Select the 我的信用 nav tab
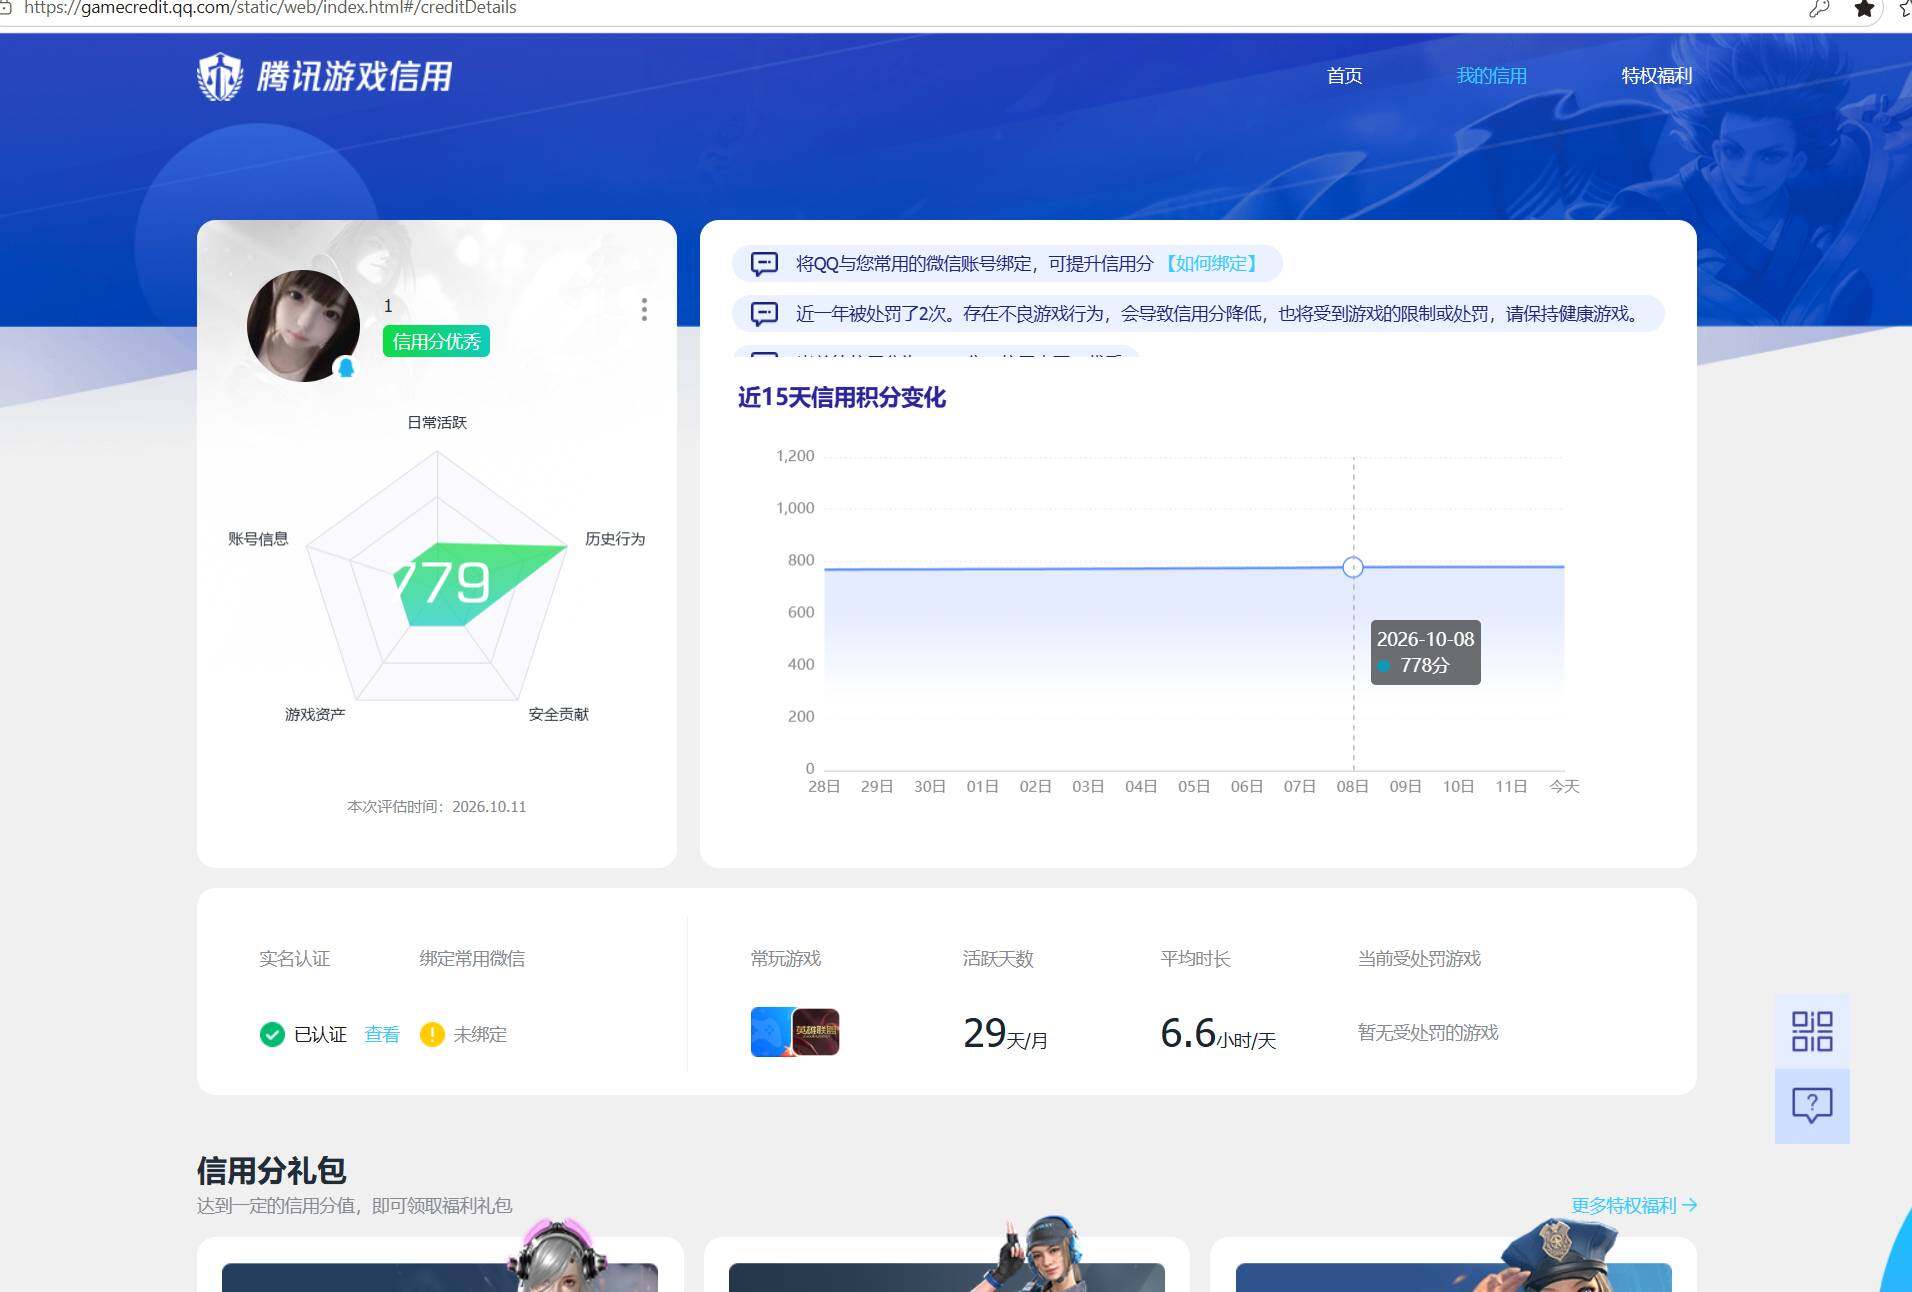Image resolution: width=1912 pixels, height=1292 pixels. [1491, 76]
